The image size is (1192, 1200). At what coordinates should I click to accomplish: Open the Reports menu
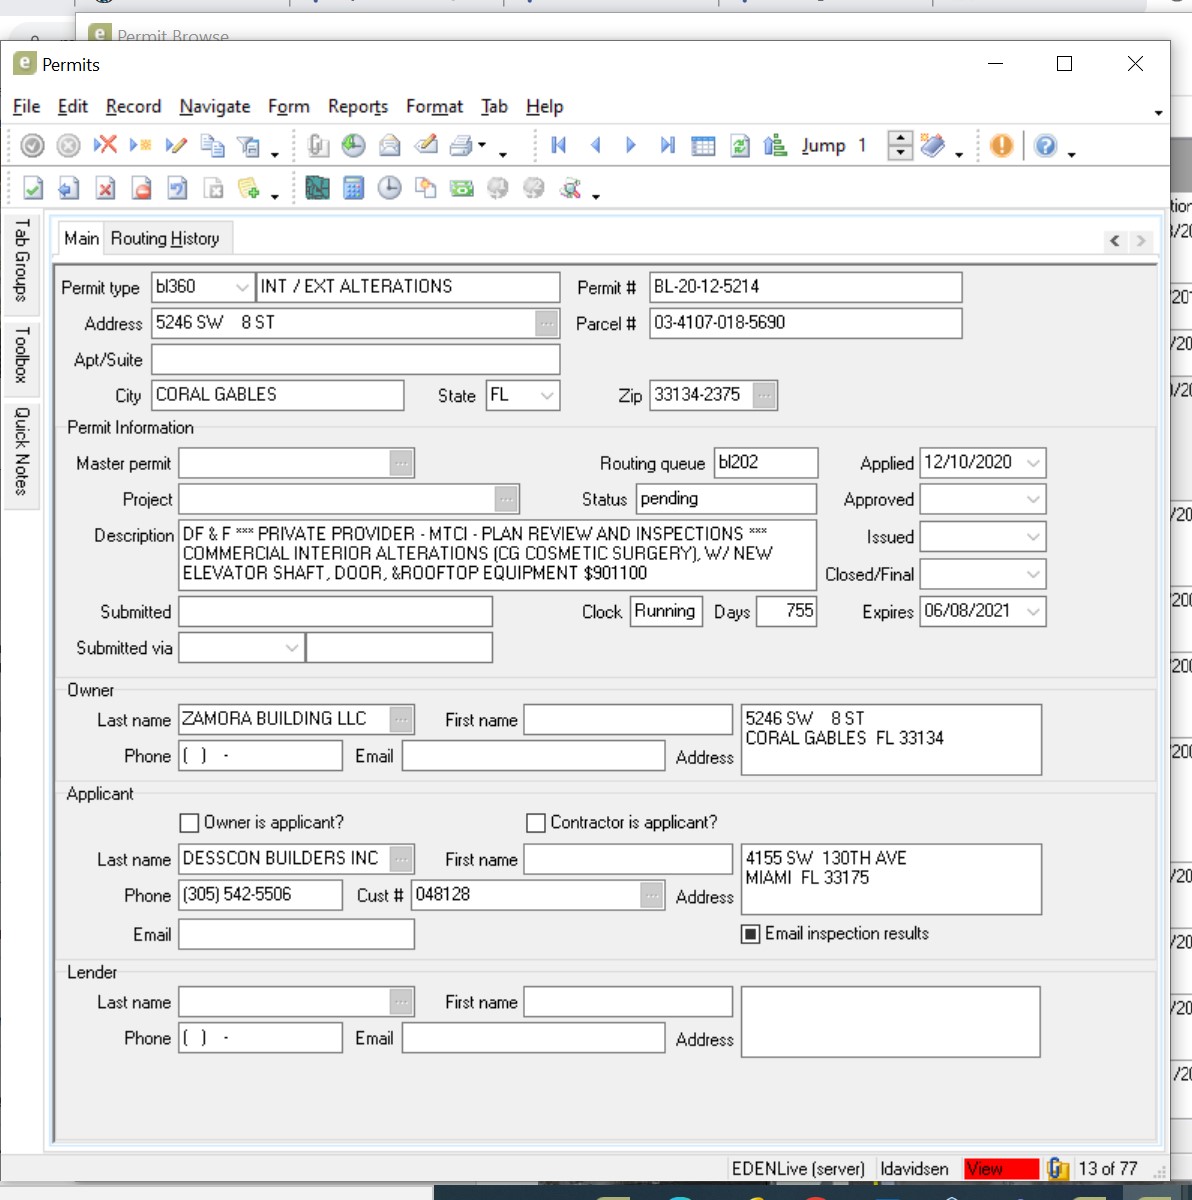click(x=357, y=106)
